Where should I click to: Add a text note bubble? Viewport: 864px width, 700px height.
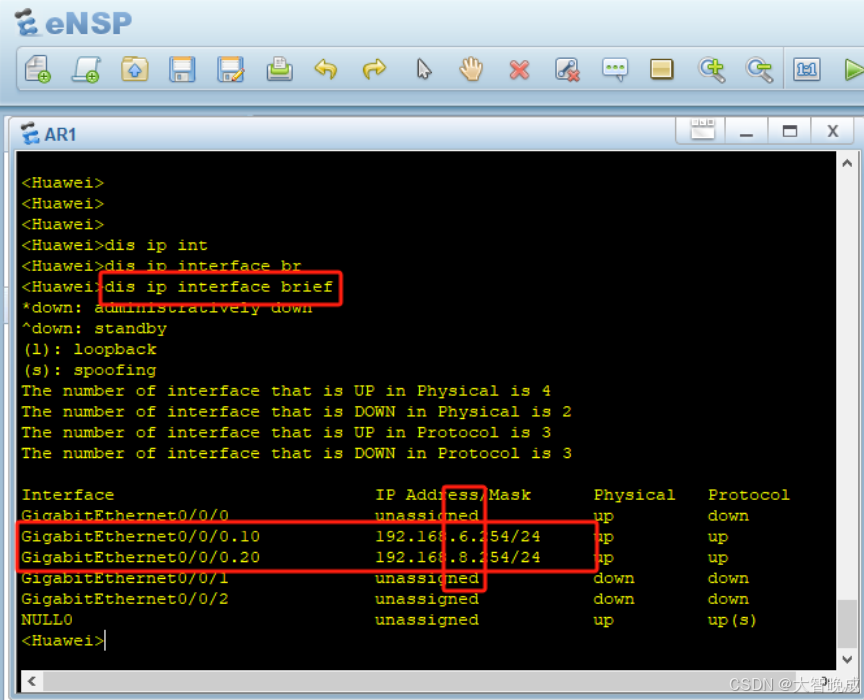click(615, 69)
